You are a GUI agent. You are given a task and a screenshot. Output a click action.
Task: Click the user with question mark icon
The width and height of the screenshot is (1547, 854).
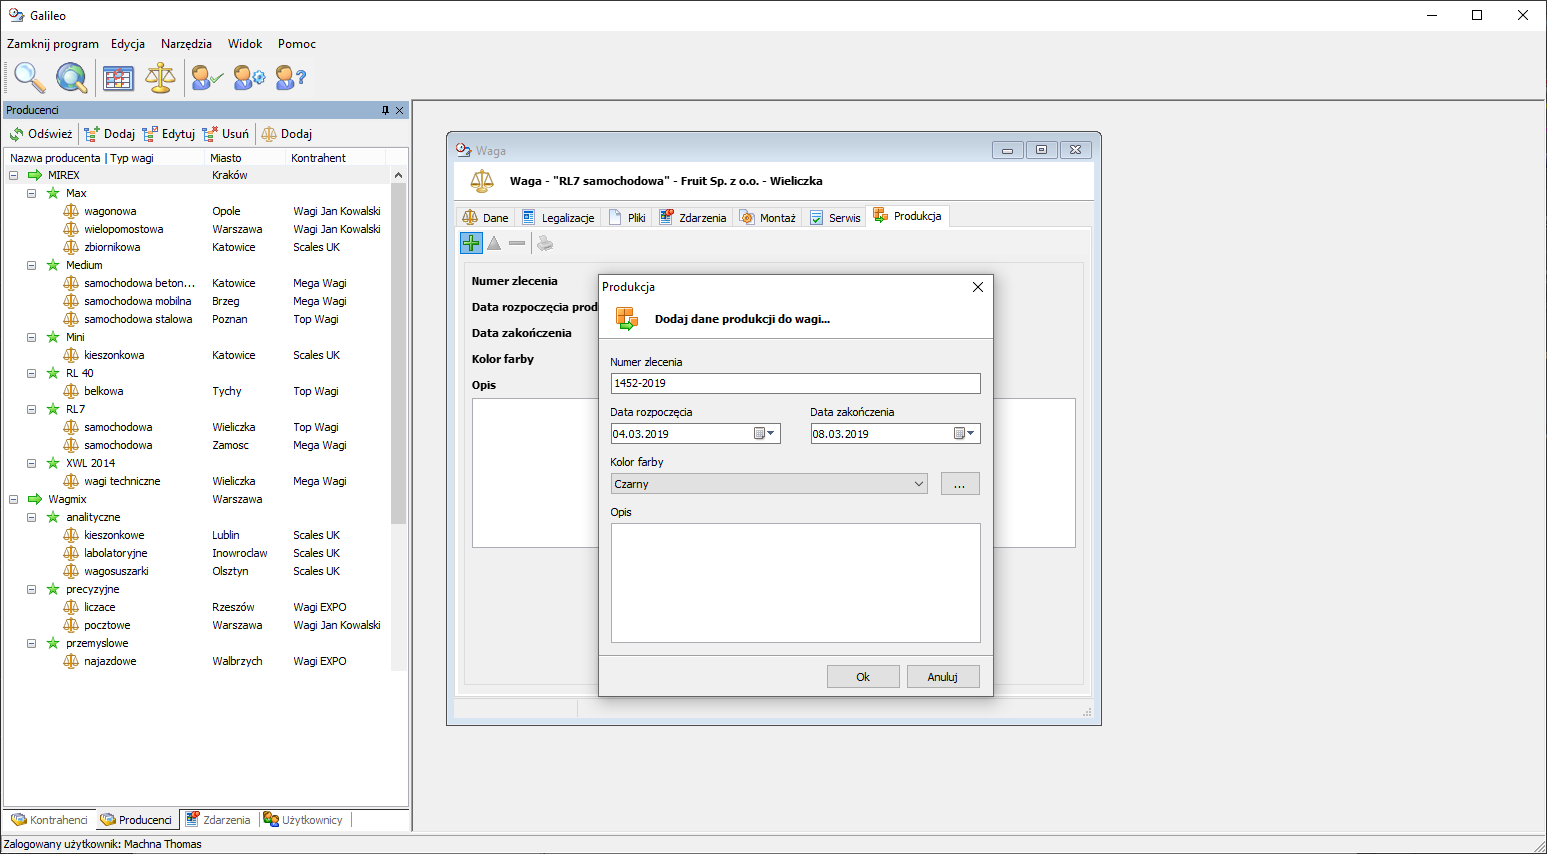(290, 77)
